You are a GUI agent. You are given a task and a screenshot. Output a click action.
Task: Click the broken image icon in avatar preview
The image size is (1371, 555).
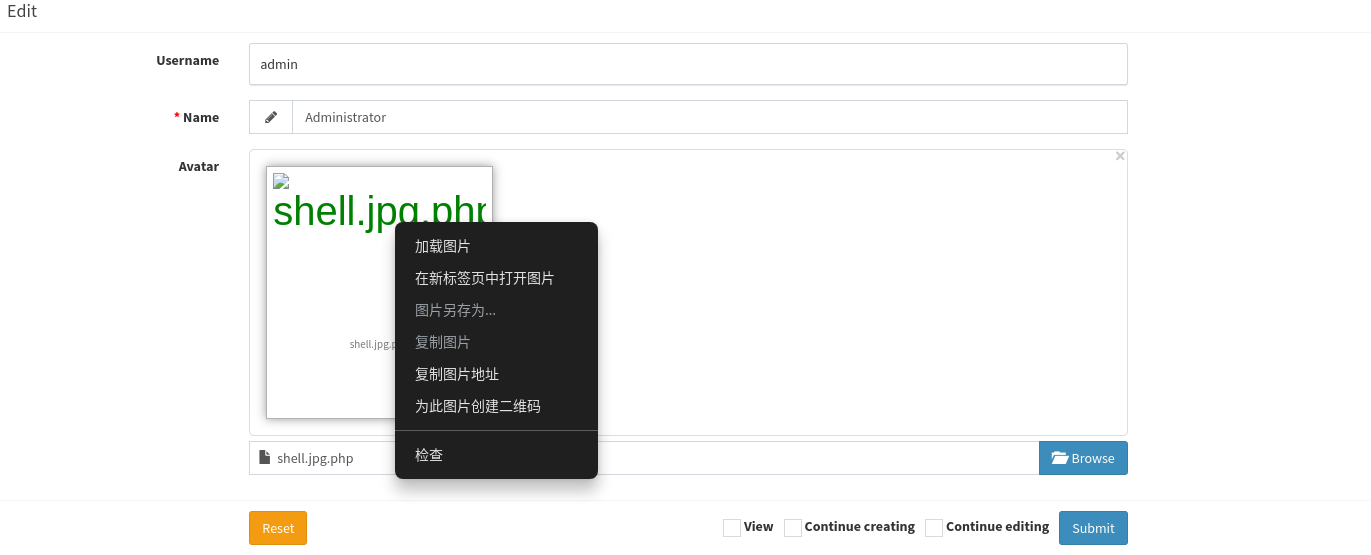point(281,181)
